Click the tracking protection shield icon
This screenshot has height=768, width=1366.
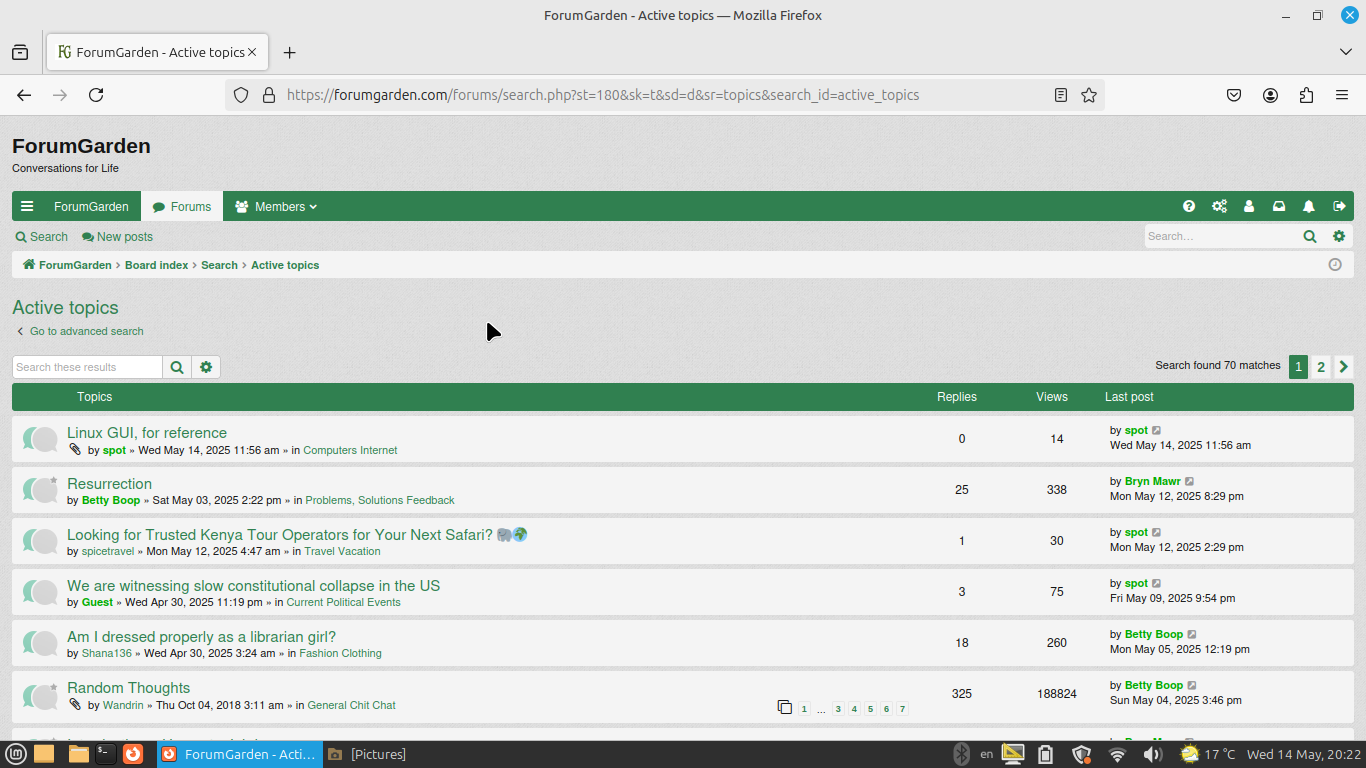click(x=241, y=95)
